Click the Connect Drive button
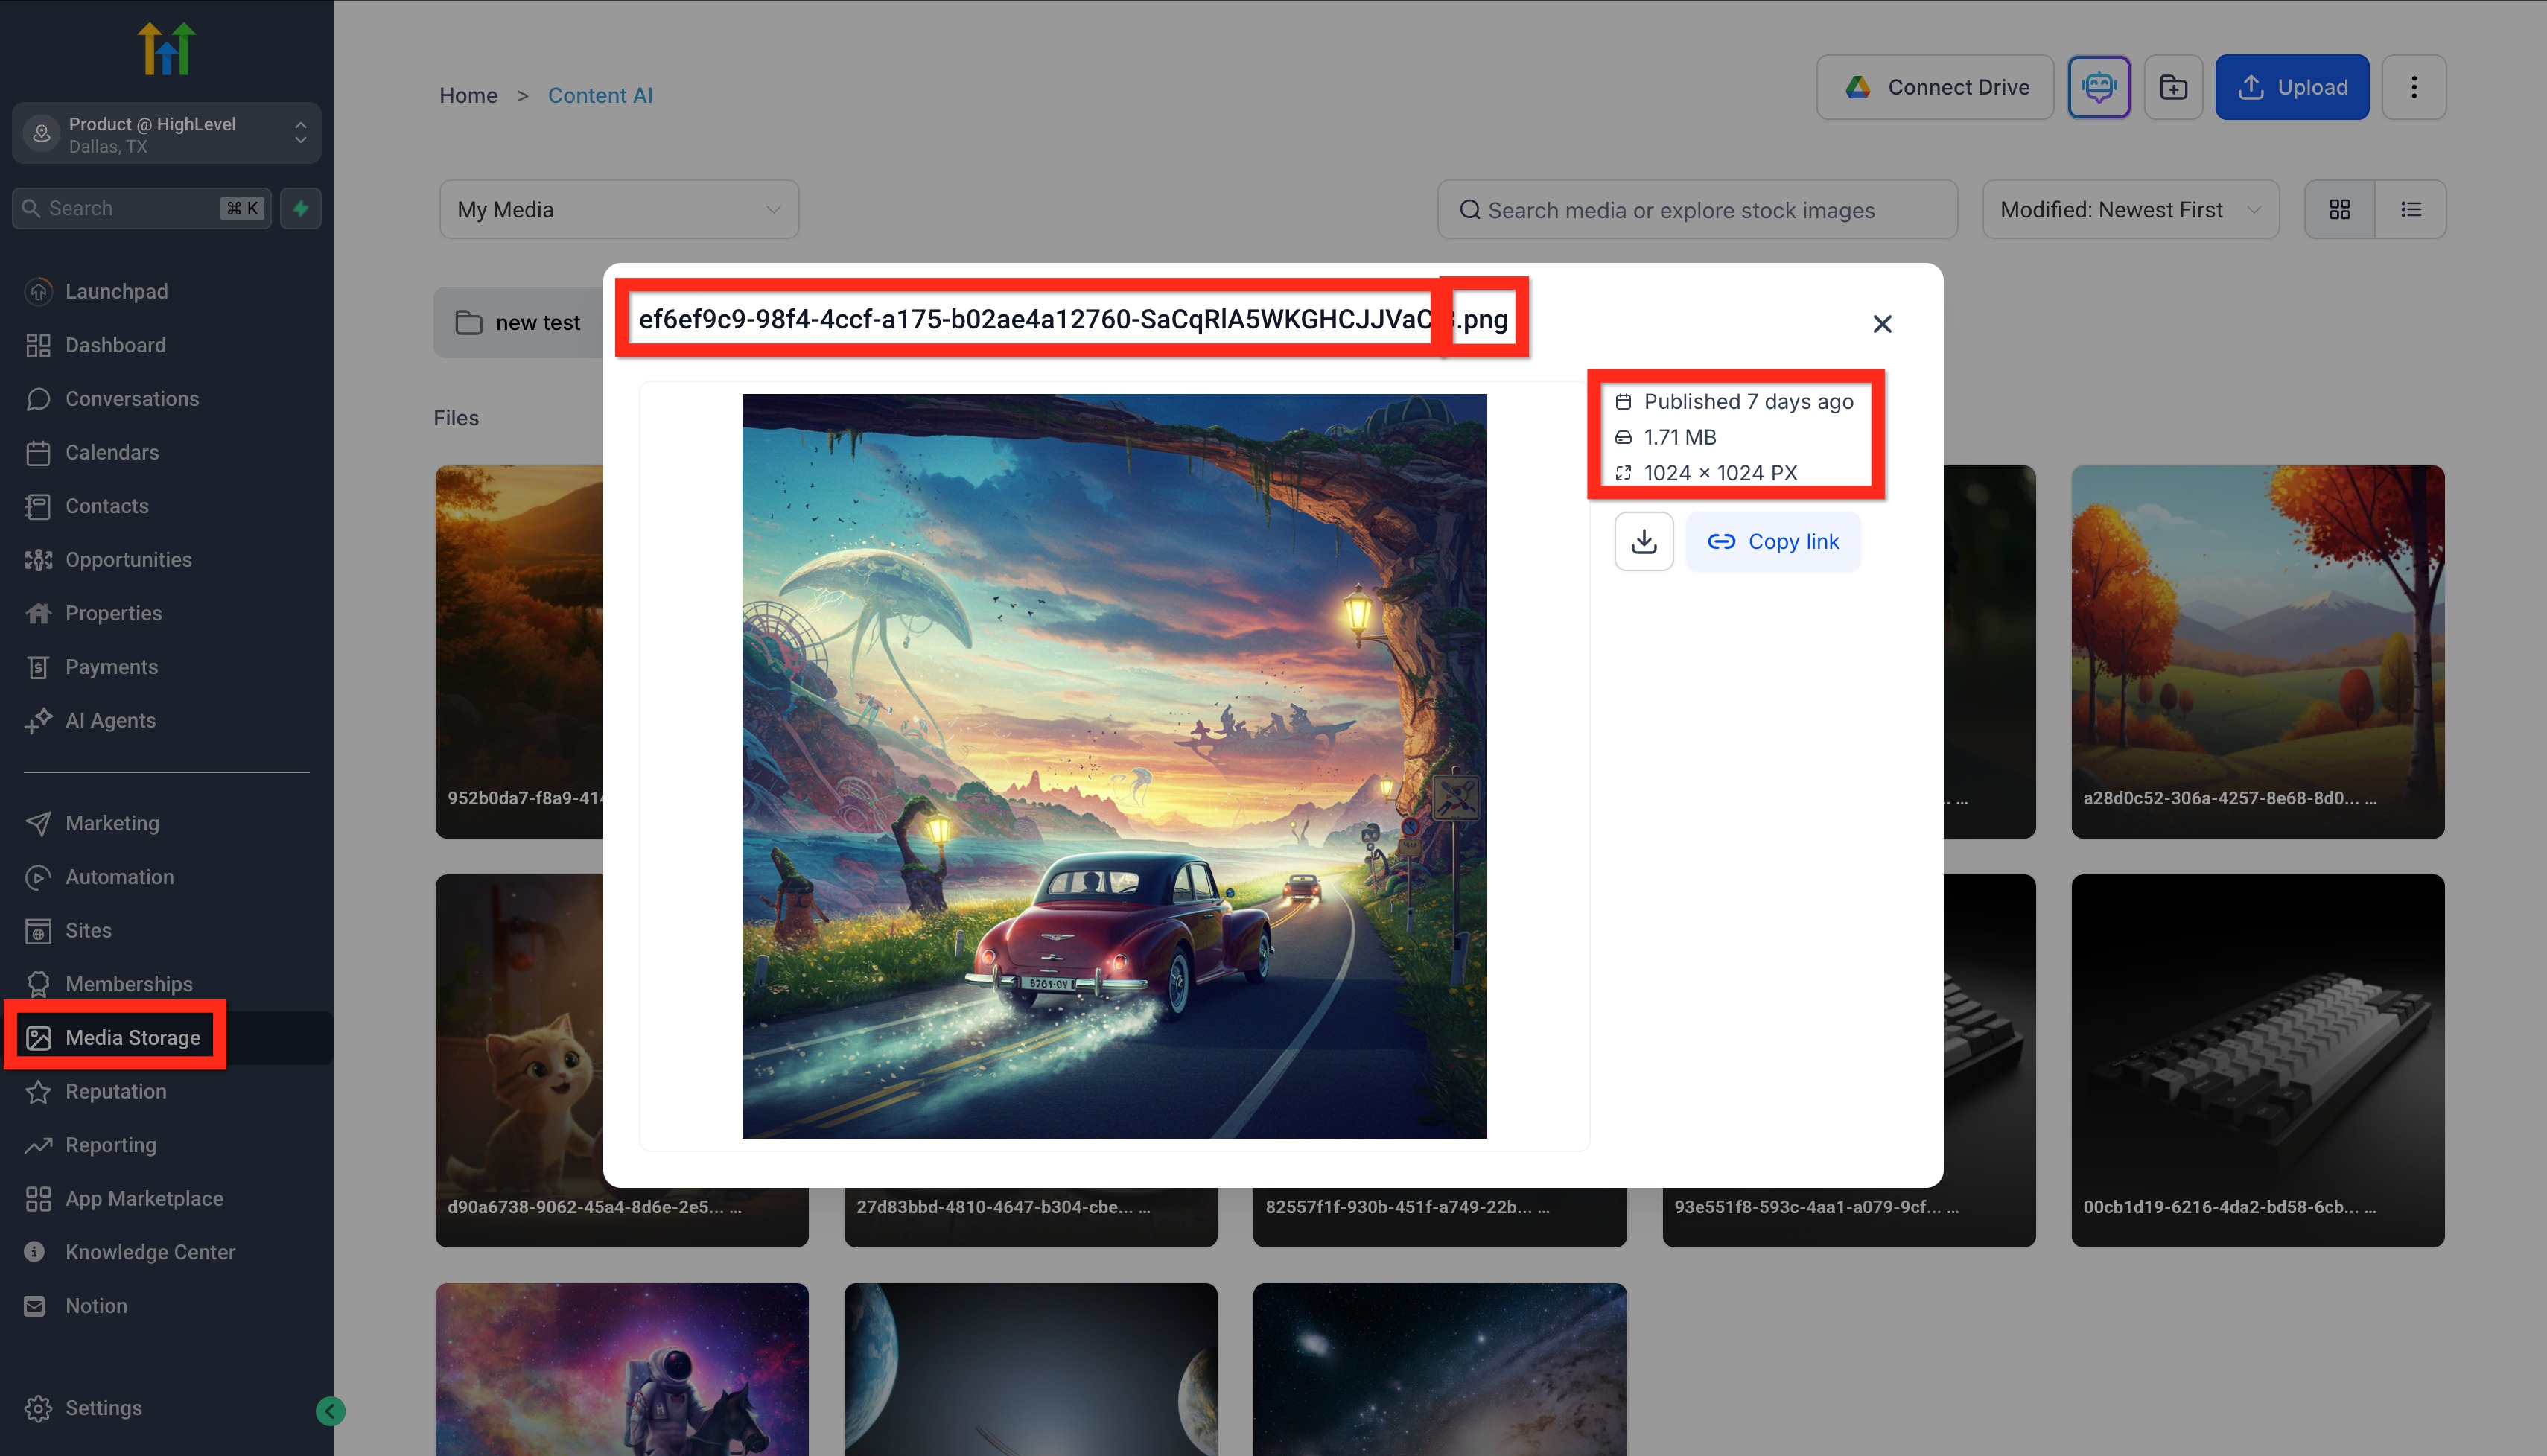Screen dimensions: 2547x1456 coord(1934,87)
